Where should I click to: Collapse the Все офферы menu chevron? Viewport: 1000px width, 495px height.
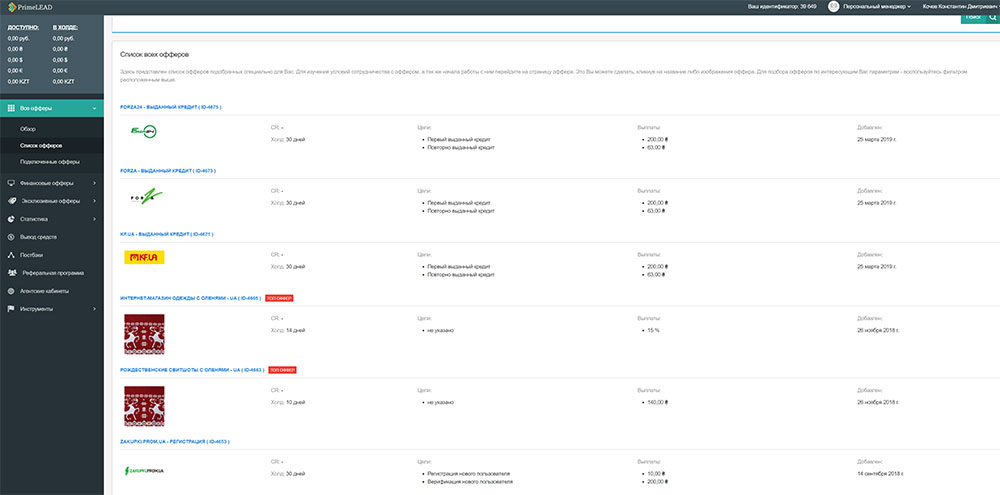click(94, 108)
